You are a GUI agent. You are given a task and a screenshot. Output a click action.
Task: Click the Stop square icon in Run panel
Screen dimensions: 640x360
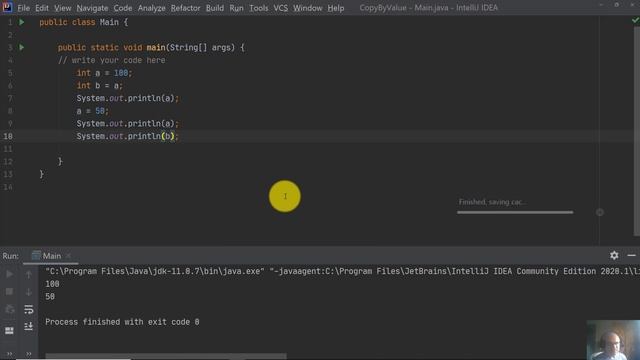click(x=9, y=291)
